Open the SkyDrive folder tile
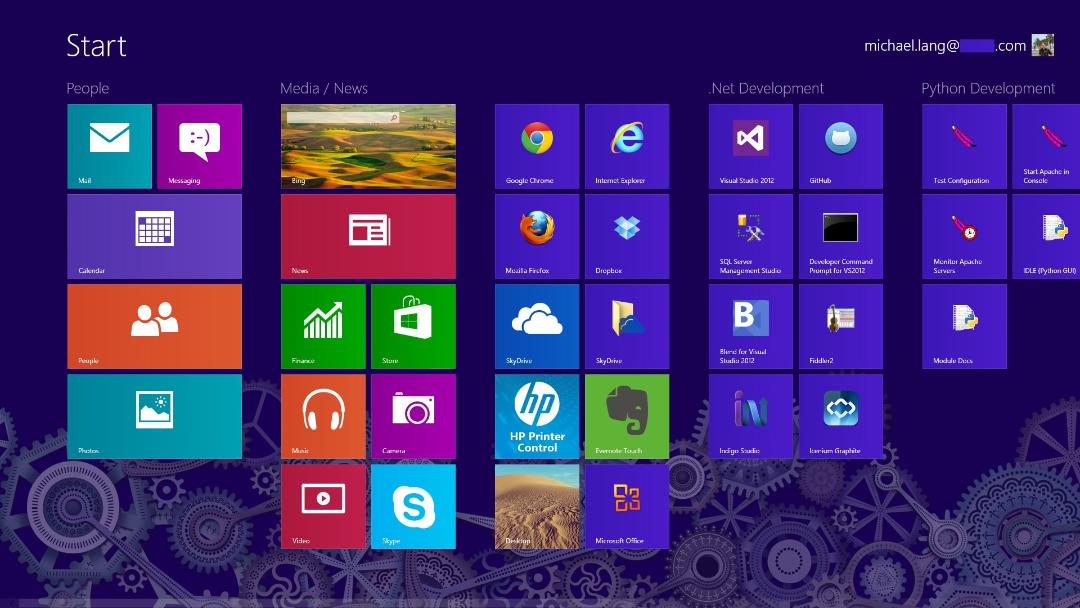Viewport: 1080px width, 608px height. [627, 326]
